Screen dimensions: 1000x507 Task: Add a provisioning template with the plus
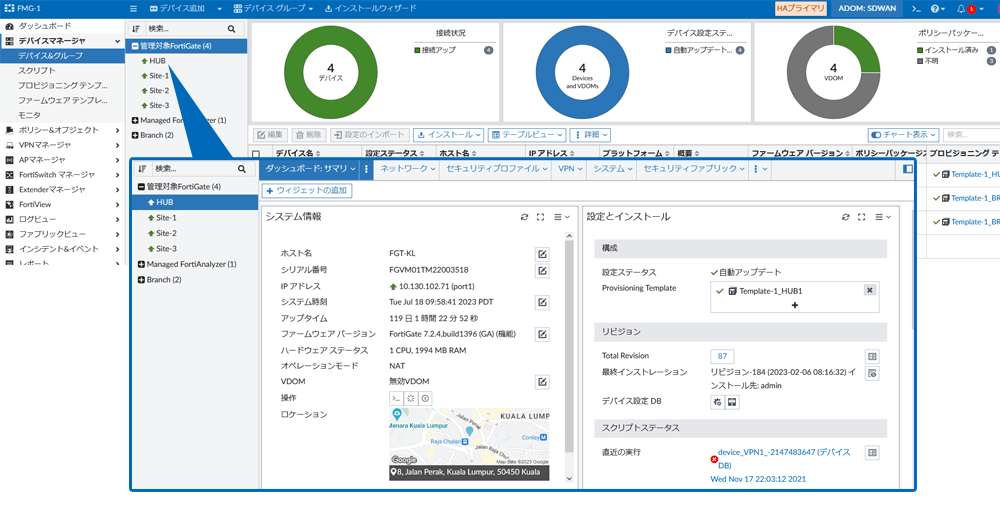point(795,305)
